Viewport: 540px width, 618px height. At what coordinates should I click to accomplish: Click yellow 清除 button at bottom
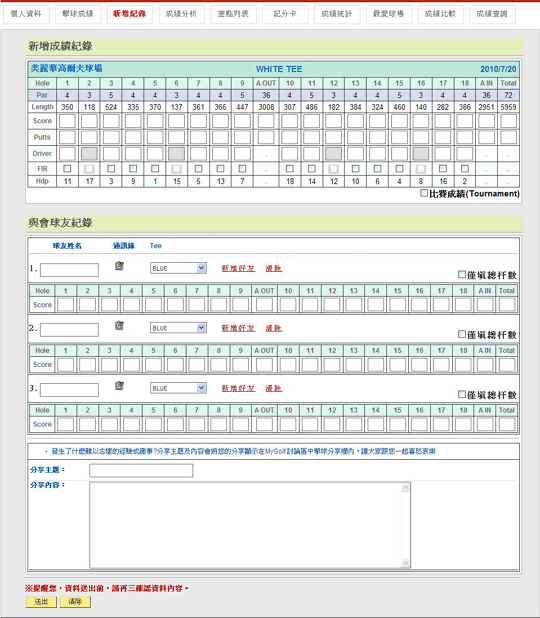pos(75,602)
